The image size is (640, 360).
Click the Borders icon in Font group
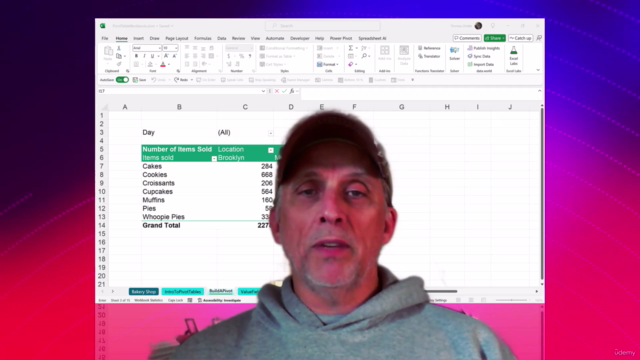coord(136,64)
